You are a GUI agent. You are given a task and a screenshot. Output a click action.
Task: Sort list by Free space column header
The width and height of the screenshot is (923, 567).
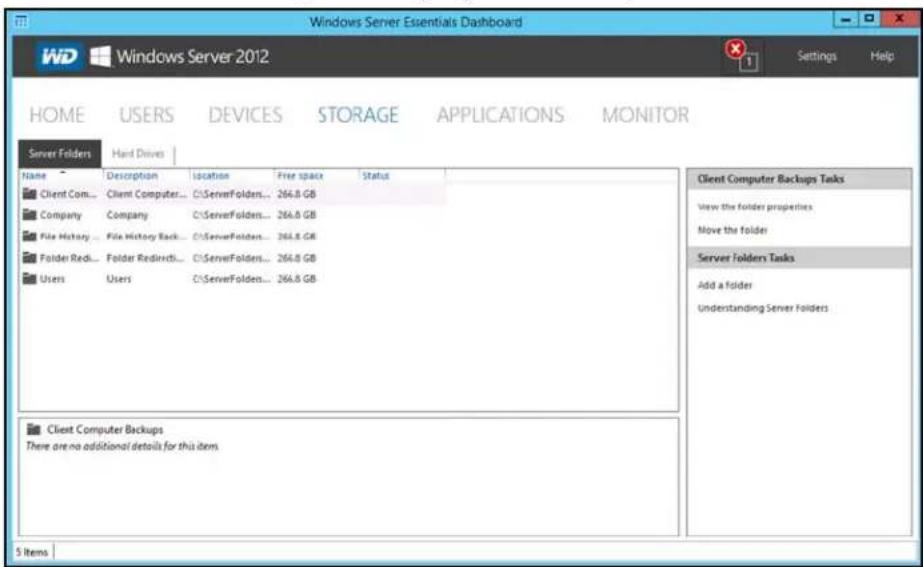point(300,175)
